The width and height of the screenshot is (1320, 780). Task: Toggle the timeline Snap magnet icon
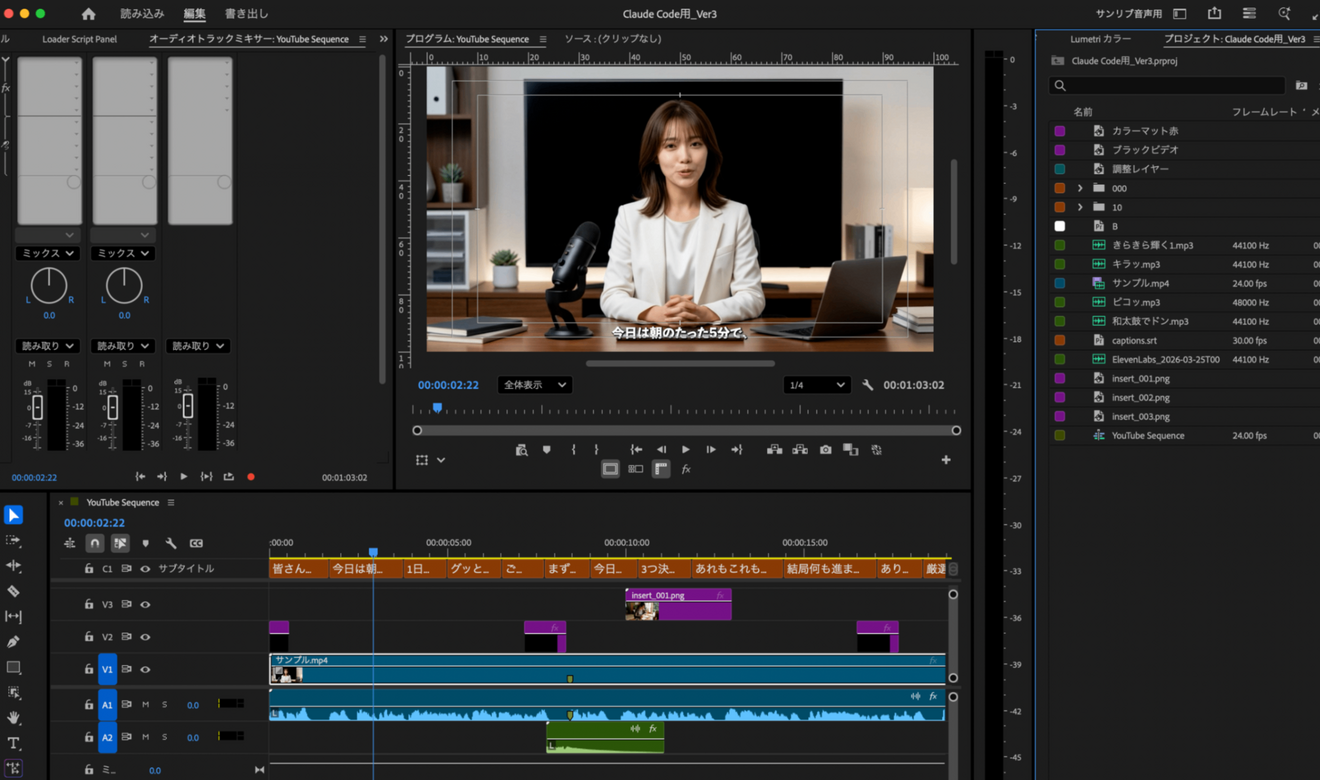(95, 543)
